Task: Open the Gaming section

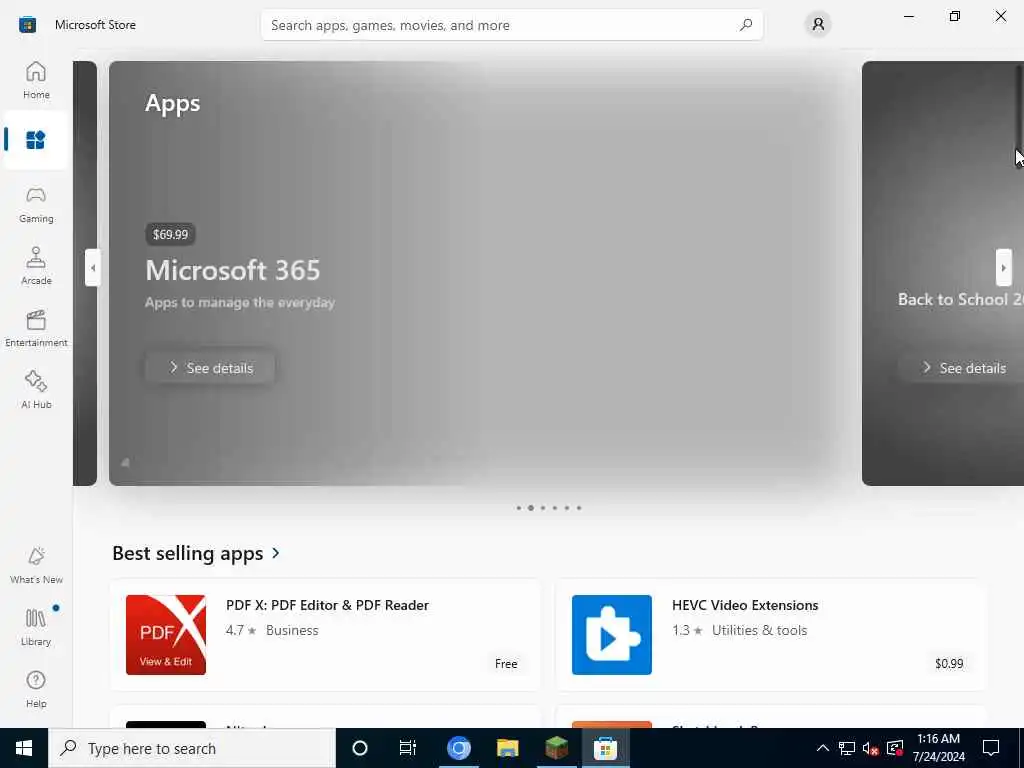Action: (x=36, y=204)
